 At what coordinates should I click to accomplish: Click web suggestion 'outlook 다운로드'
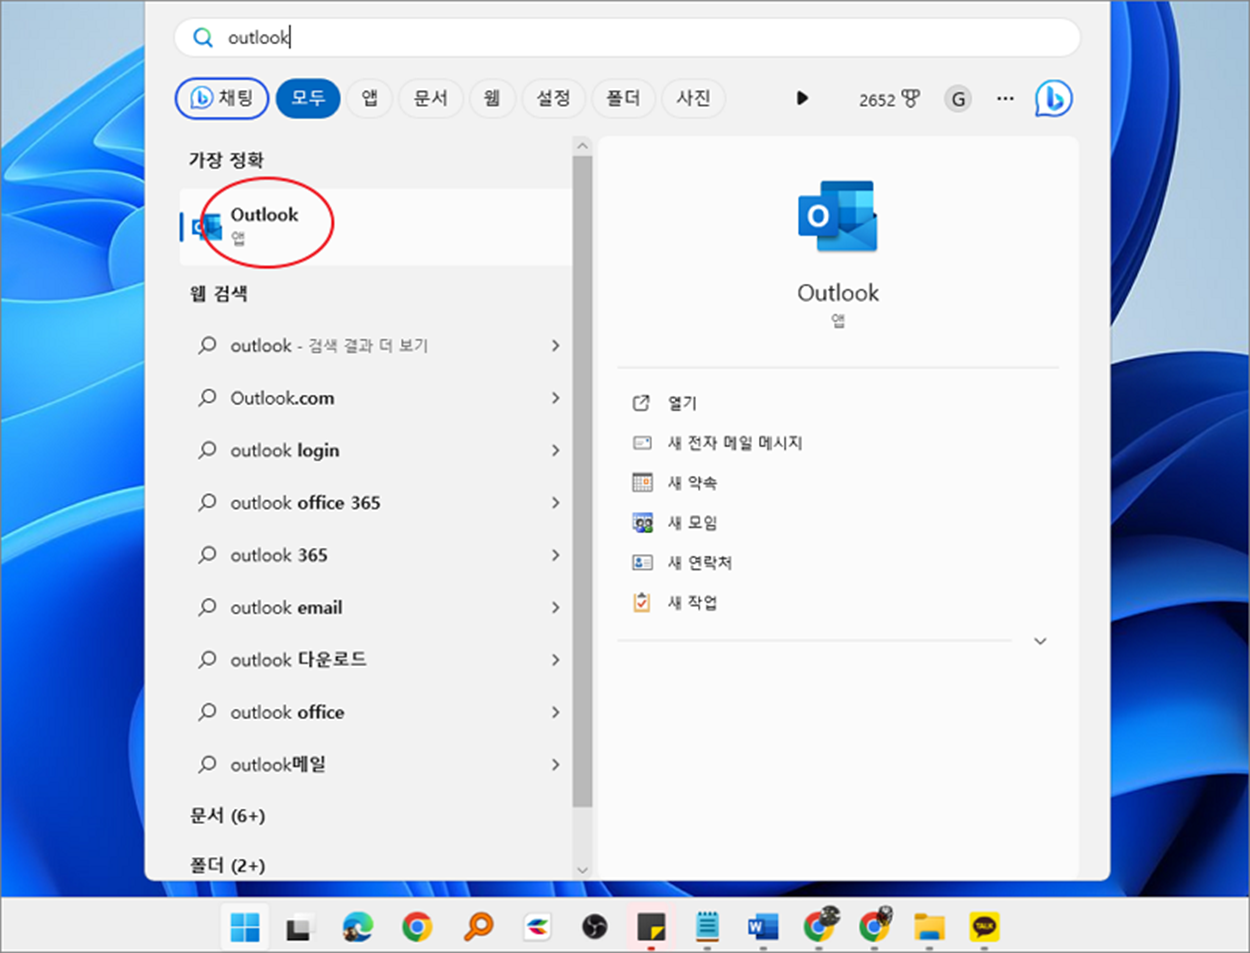(x=298, y=660)
